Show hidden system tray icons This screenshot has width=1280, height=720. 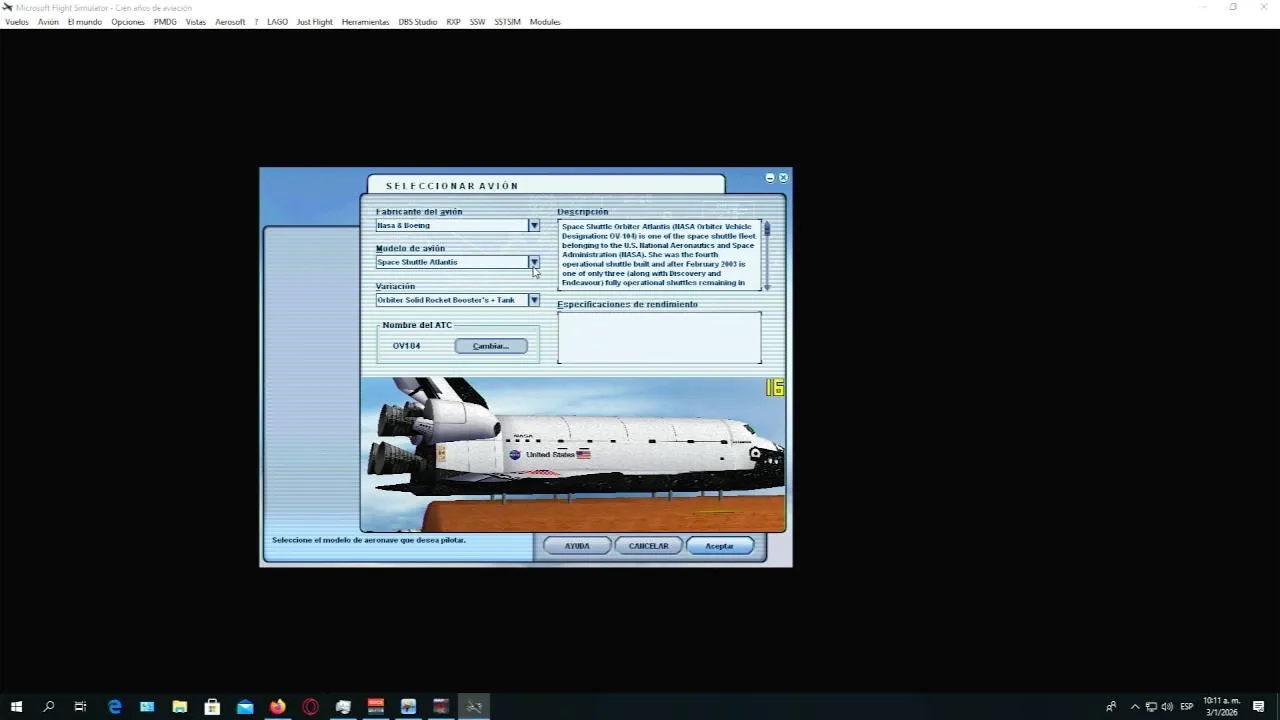pos(1135,707)
